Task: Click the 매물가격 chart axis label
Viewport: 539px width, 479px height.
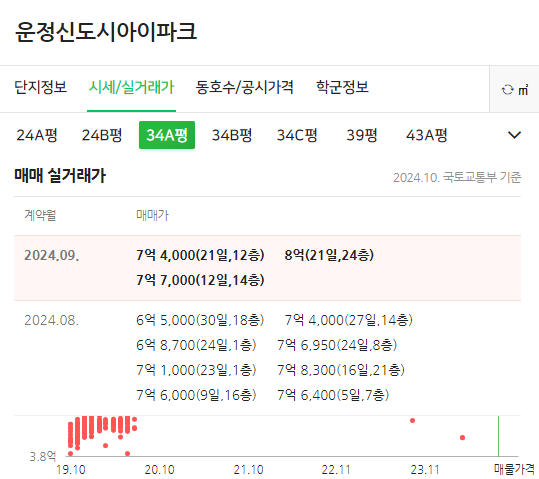Action: coord(514,469)
